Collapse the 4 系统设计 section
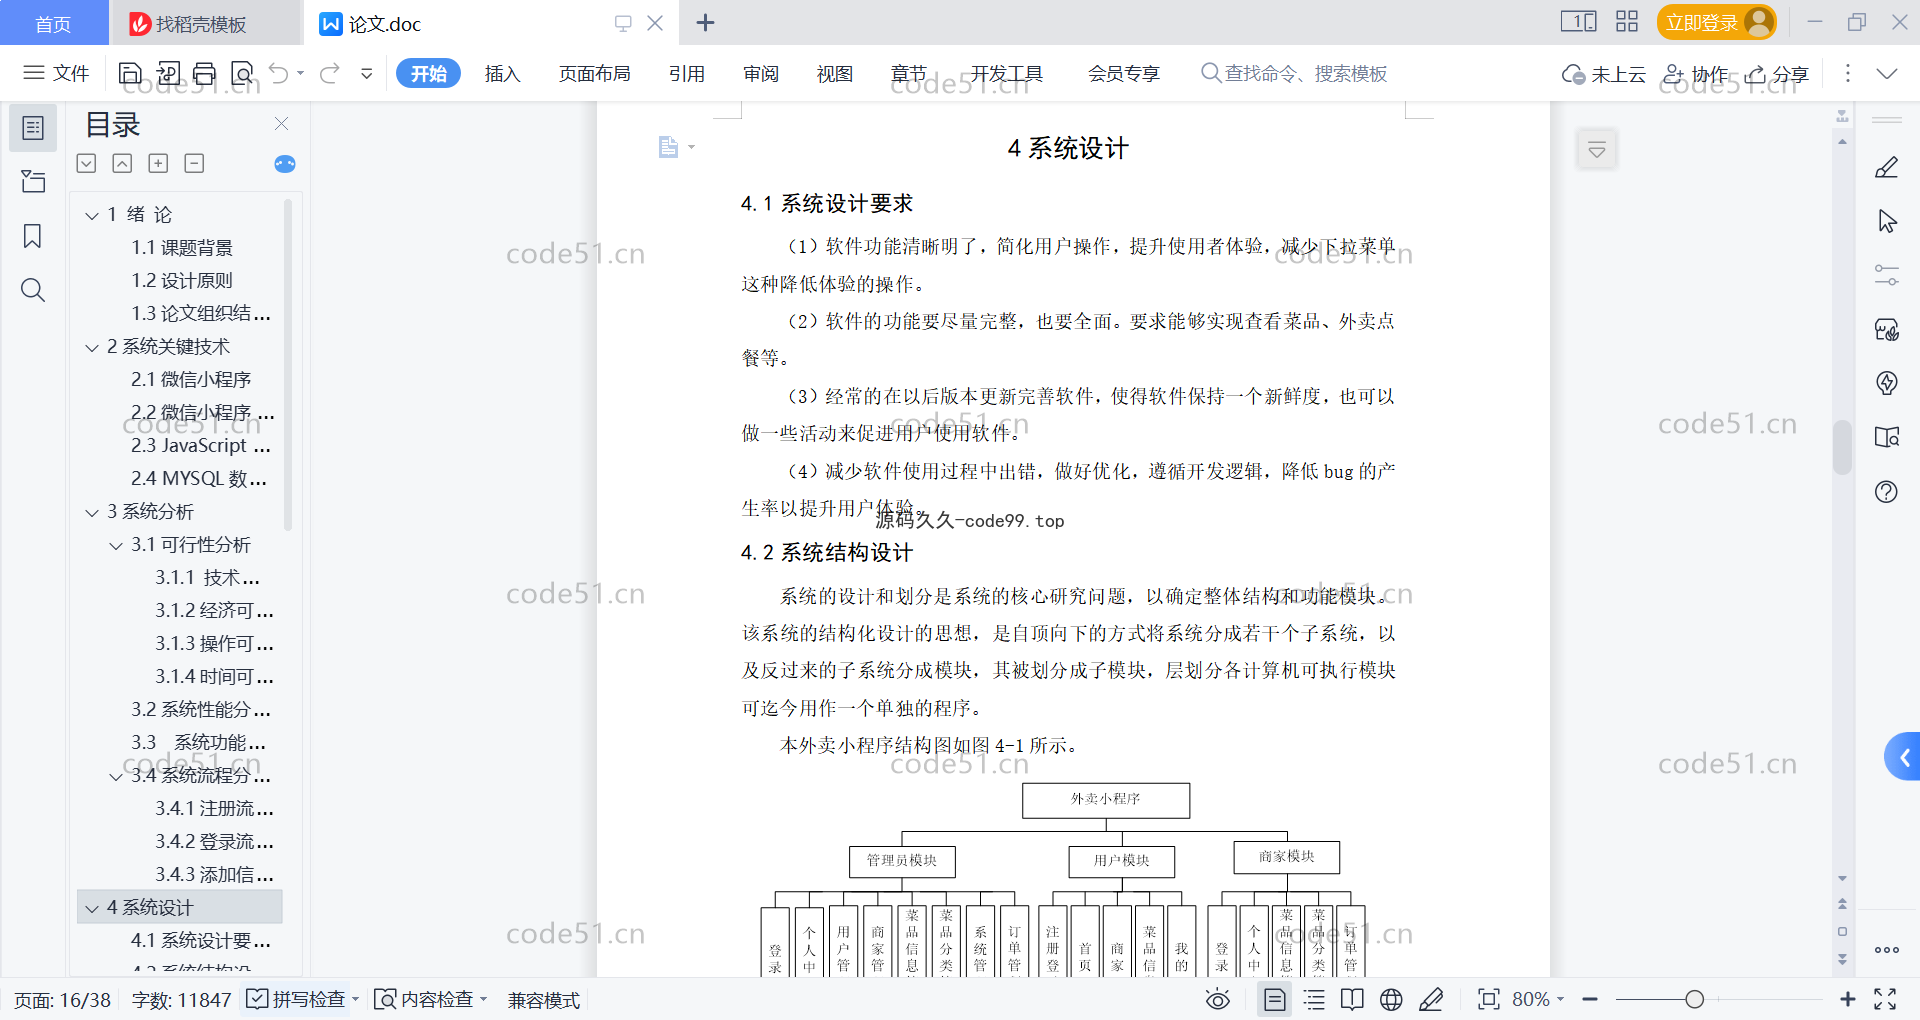Image resolution: width=1920 pixels, height=1020 pixels. point(92,908)
